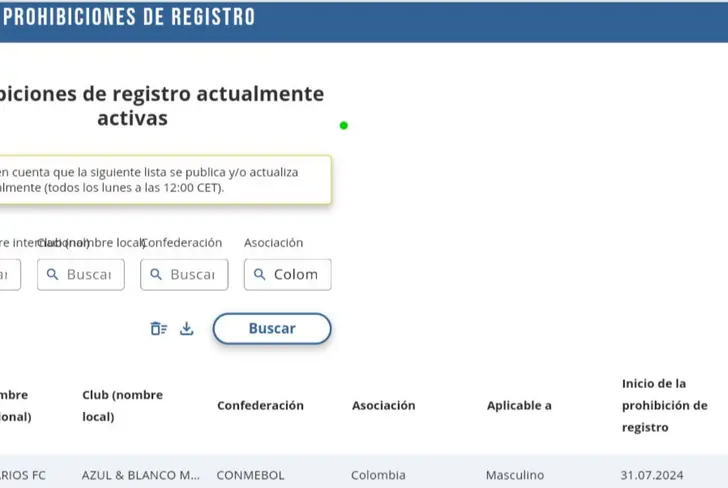
Task: Click the partially visible leftmost search field
Action: point(8,274)
